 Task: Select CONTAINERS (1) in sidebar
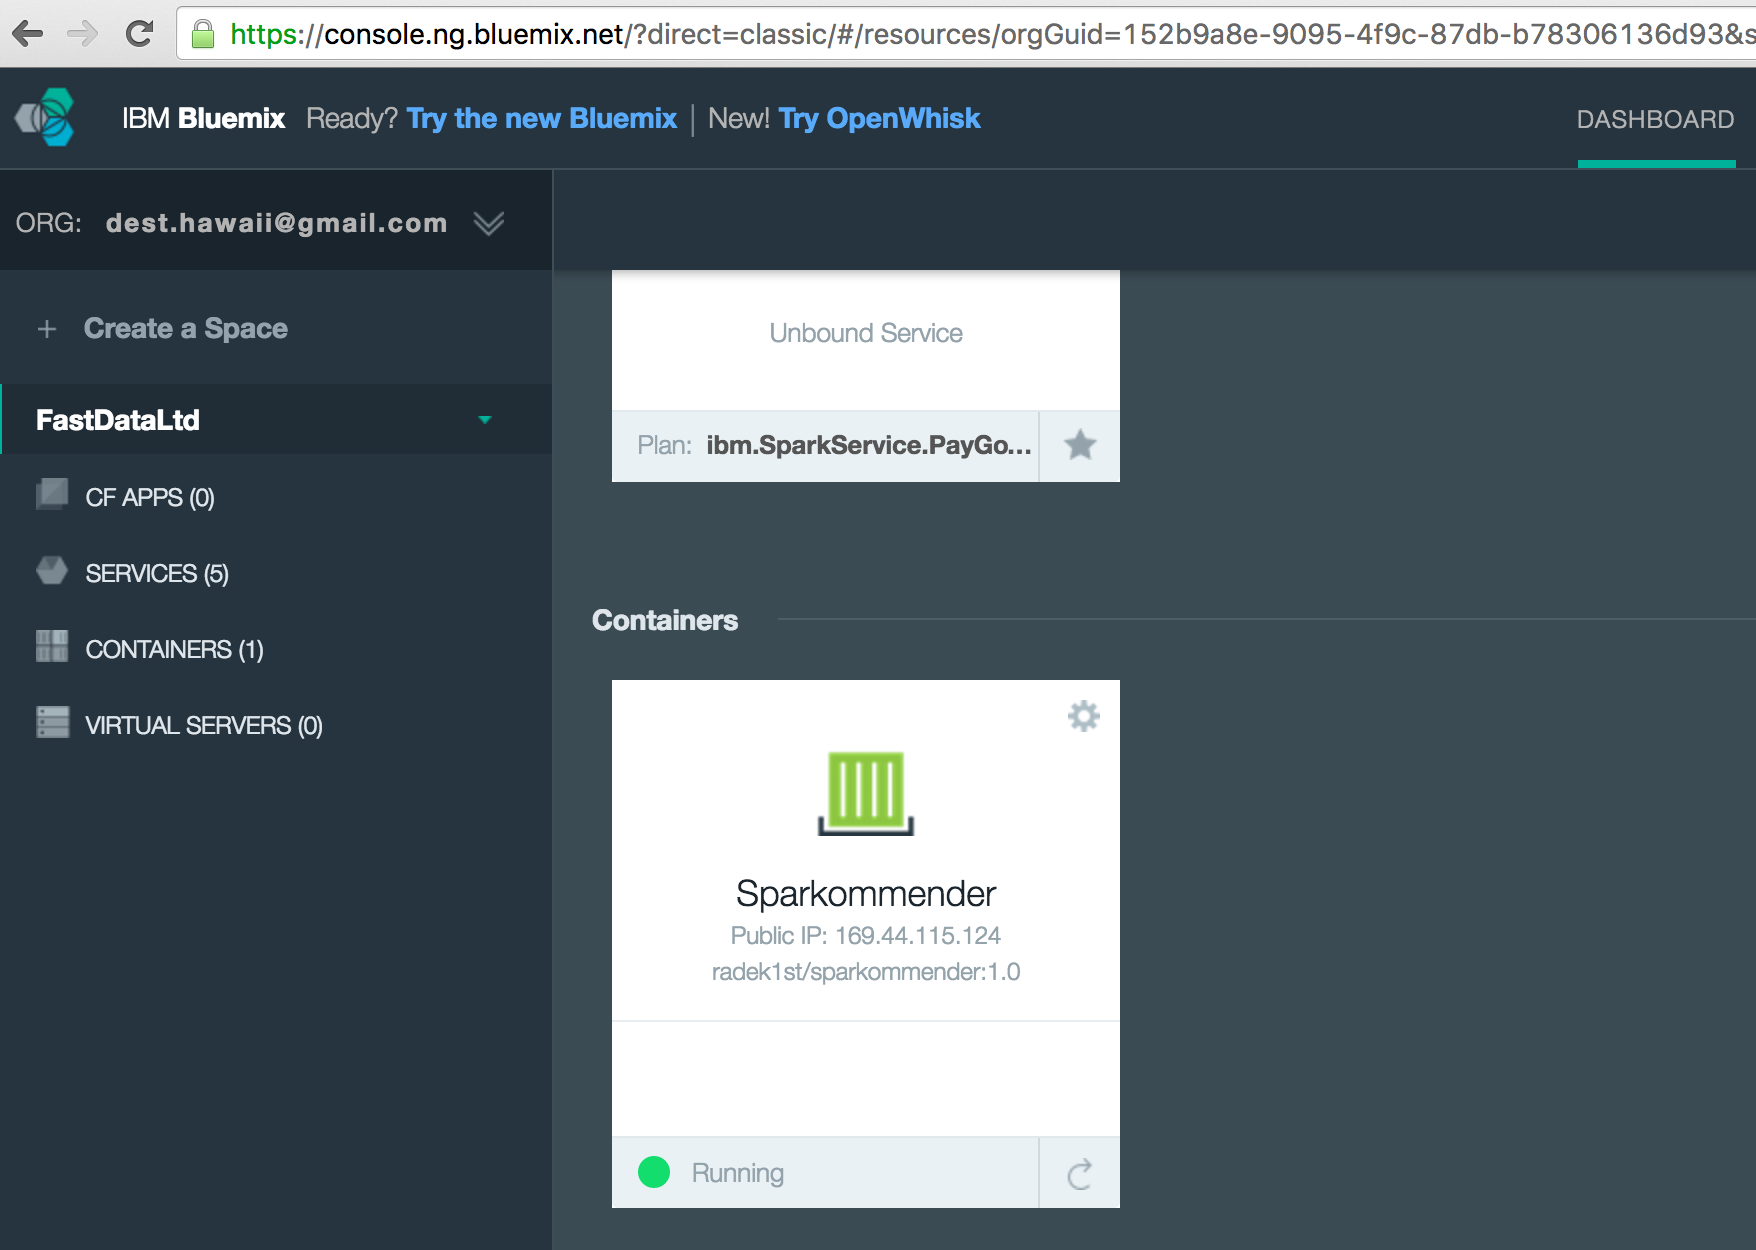click(175, 650)
